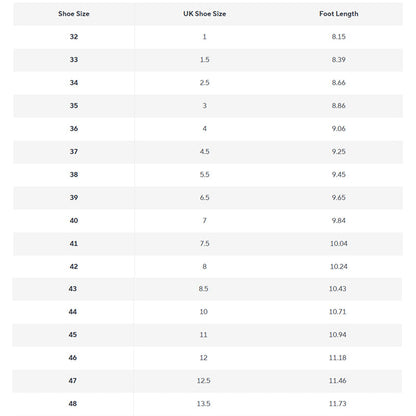416x416 pixels.
Task: Click foot length 10.94 value
Action: (338, 335)
